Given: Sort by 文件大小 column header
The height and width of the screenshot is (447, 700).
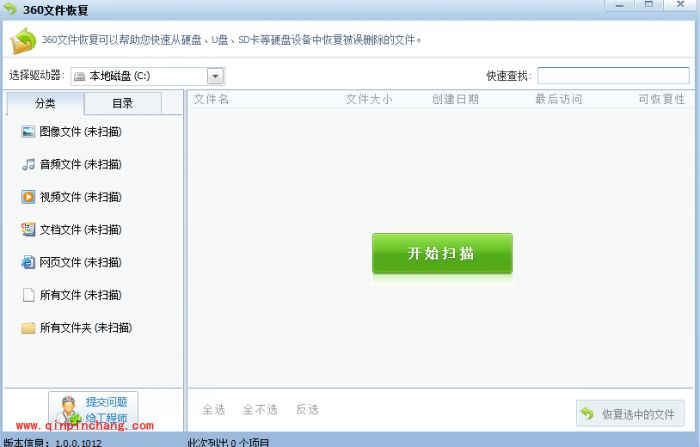Looking at the screenshot, I should click(369, 99).
